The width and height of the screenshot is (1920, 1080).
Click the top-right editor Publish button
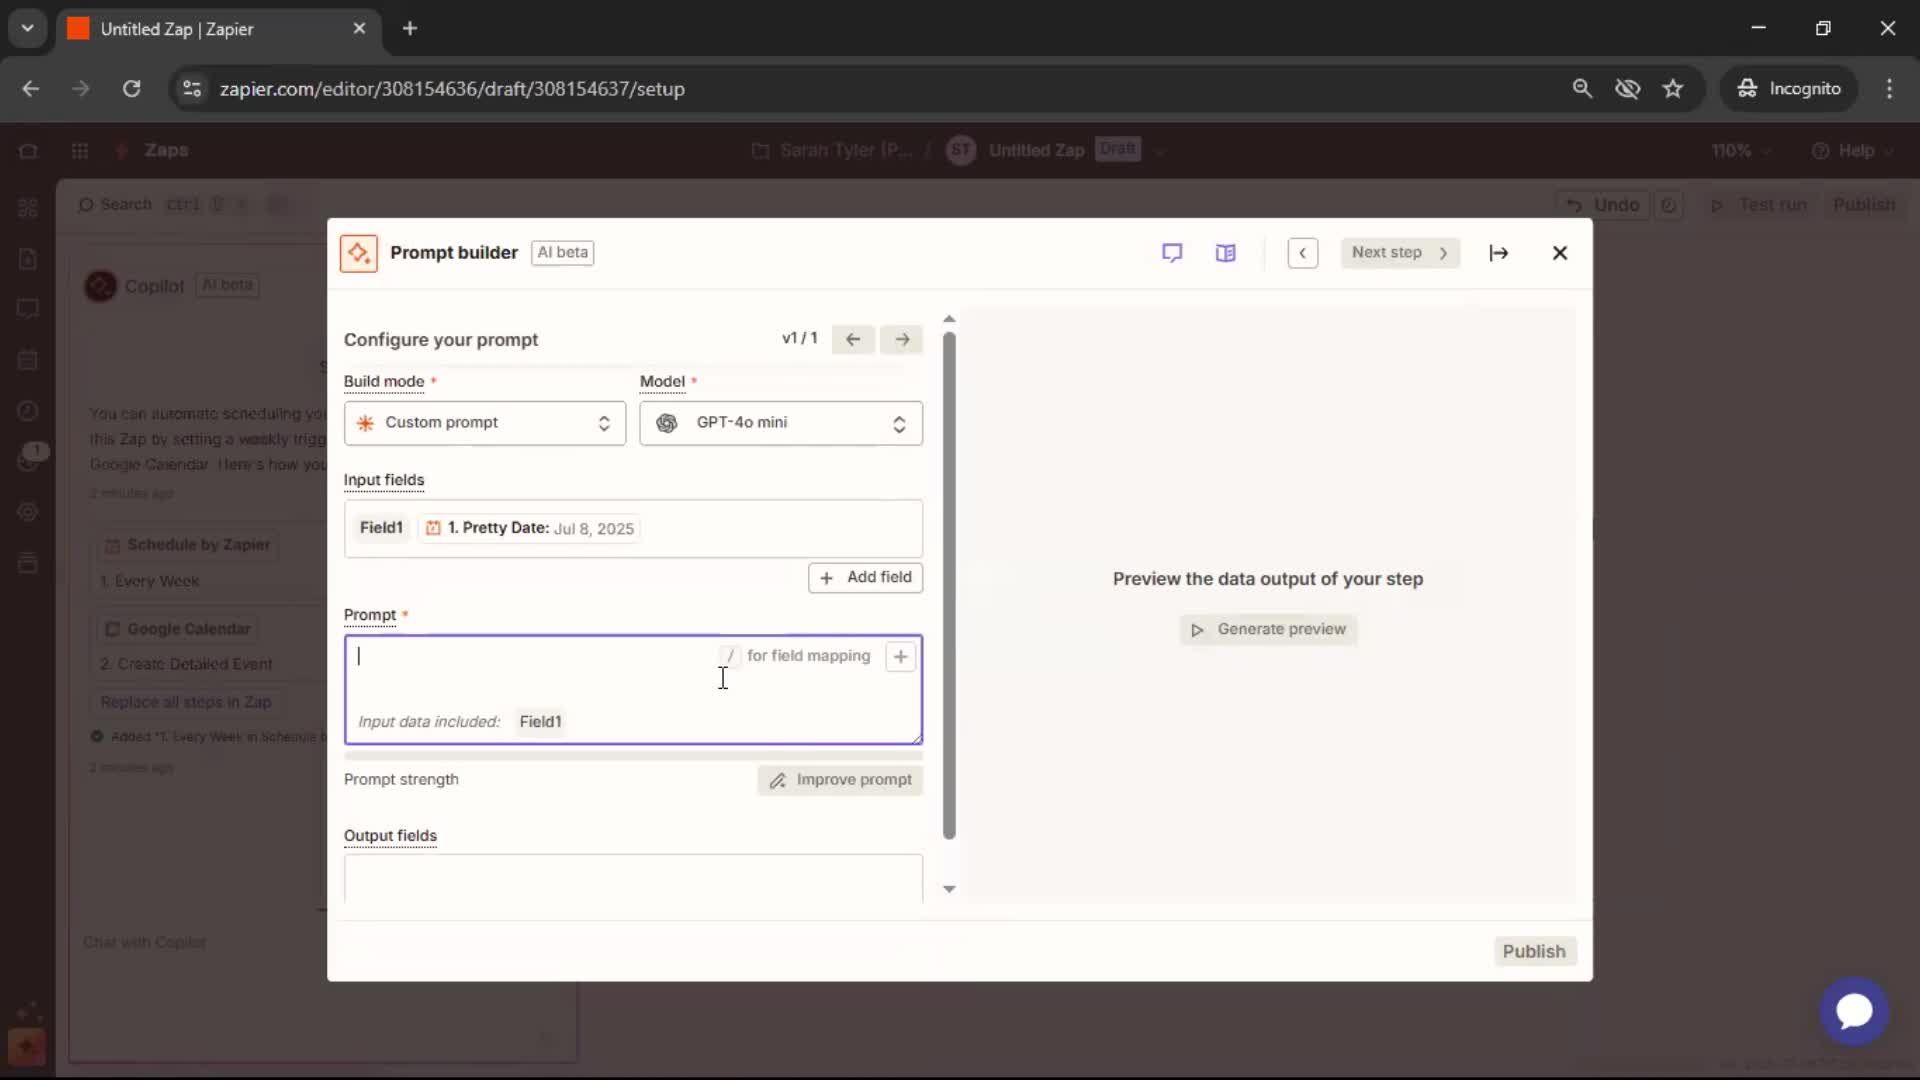(1864, 205)
